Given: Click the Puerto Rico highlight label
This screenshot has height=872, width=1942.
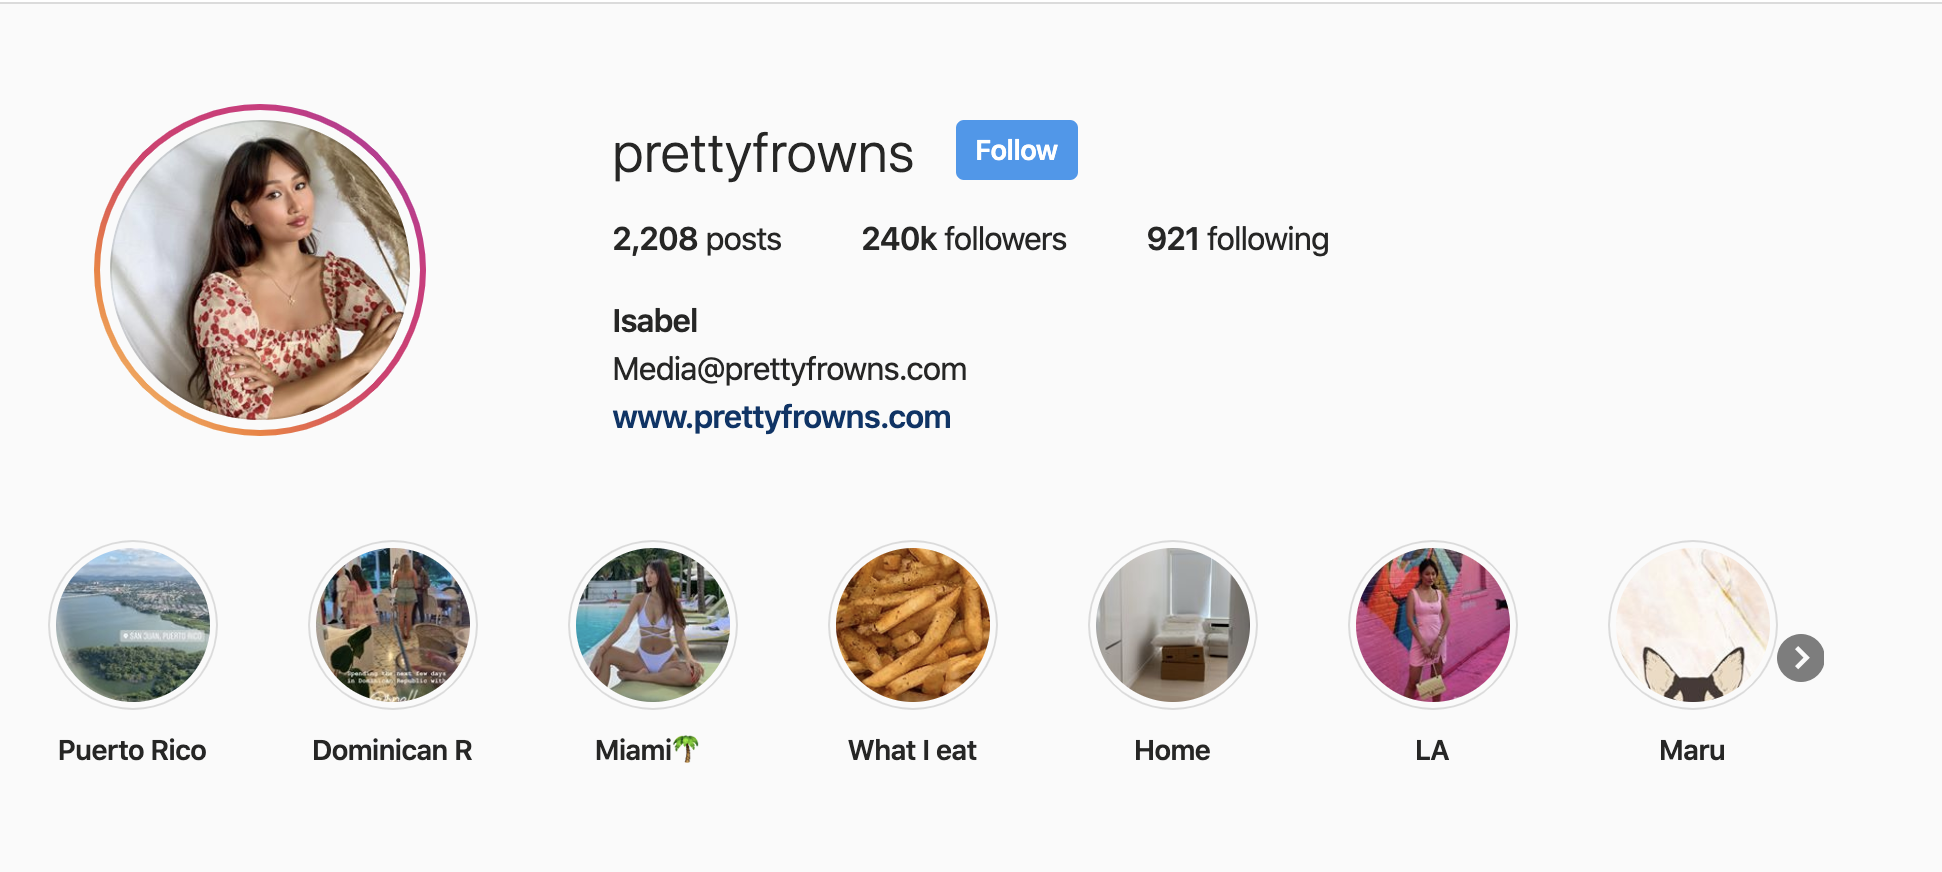Looking at the screenshot, I should click(x=132, y=750).
